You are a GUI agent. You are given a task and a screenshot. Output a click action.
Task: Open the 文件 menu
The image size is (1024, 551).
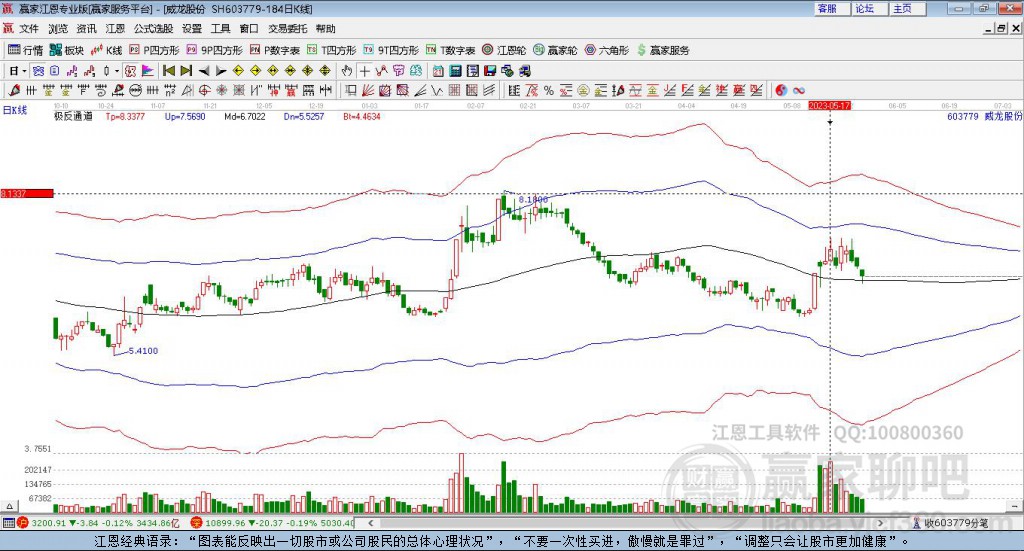point(29,29)
